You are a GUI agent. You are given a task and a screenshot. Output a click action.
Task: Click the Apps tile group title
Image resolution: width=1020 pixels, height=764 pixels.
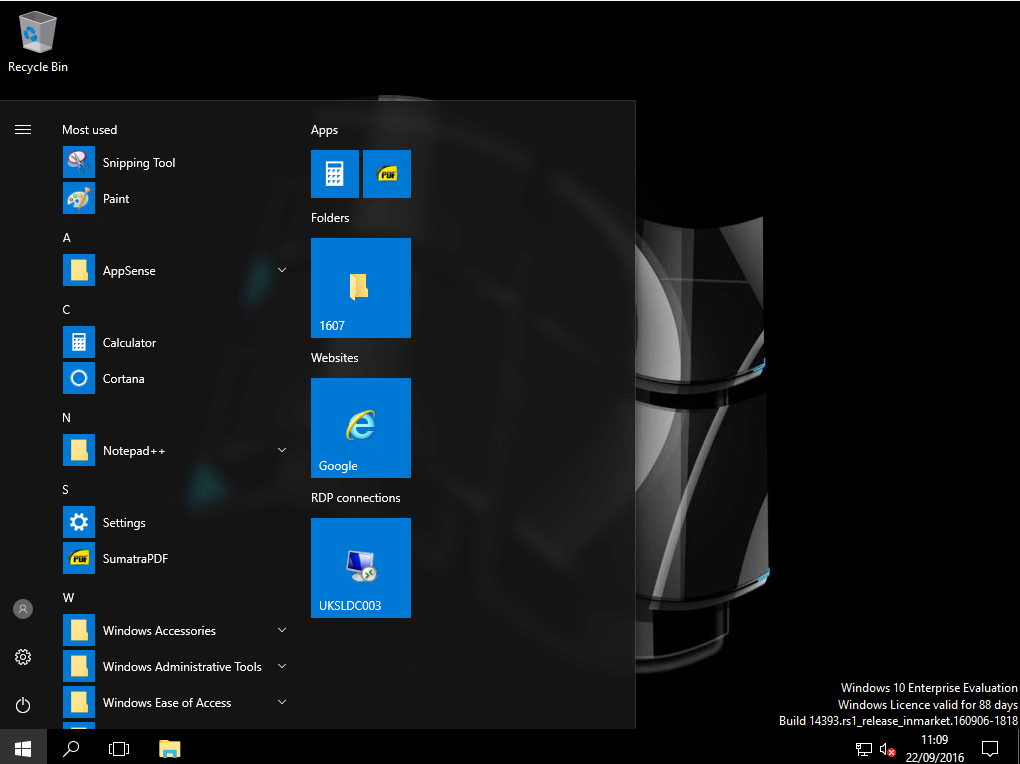(325, 130)
